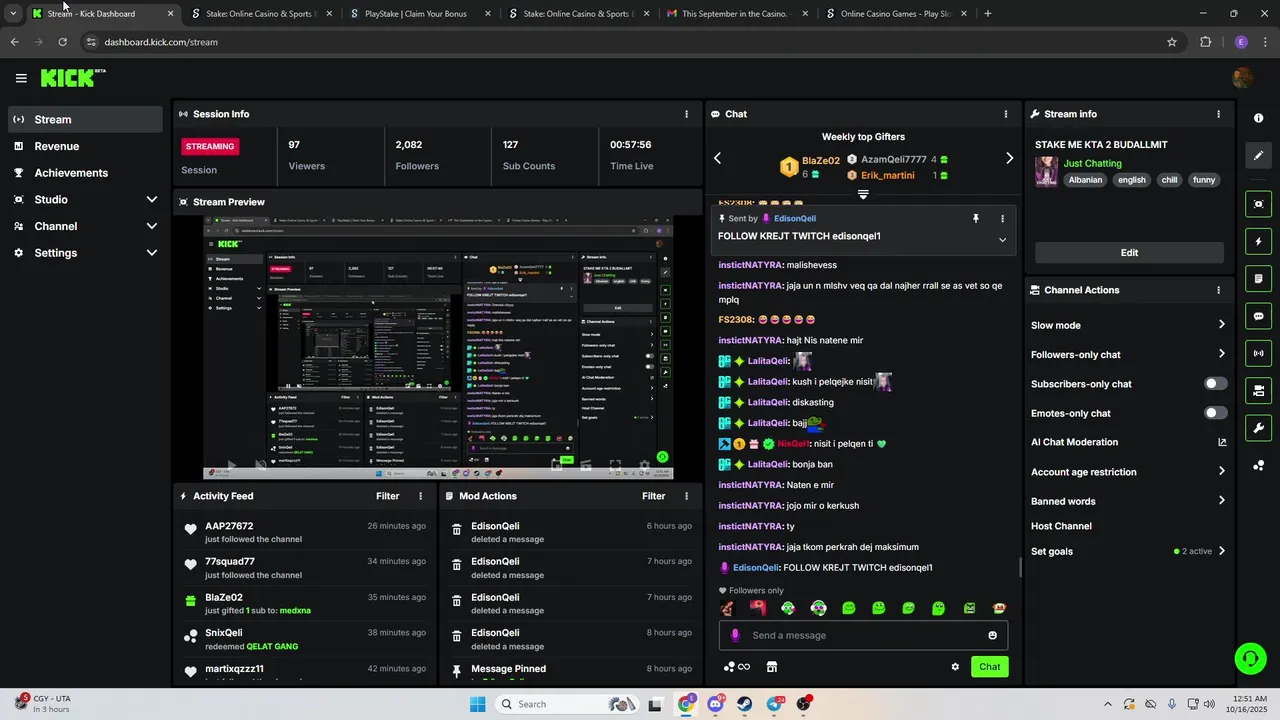Switch to PlayStake Claim Your Bonus tab
1280x720 pixels.
click(x=419, y=14)
